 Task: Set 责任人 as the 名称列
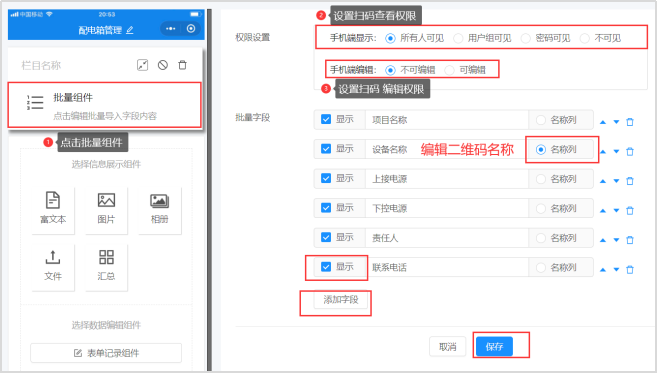[x=541, y=238]
